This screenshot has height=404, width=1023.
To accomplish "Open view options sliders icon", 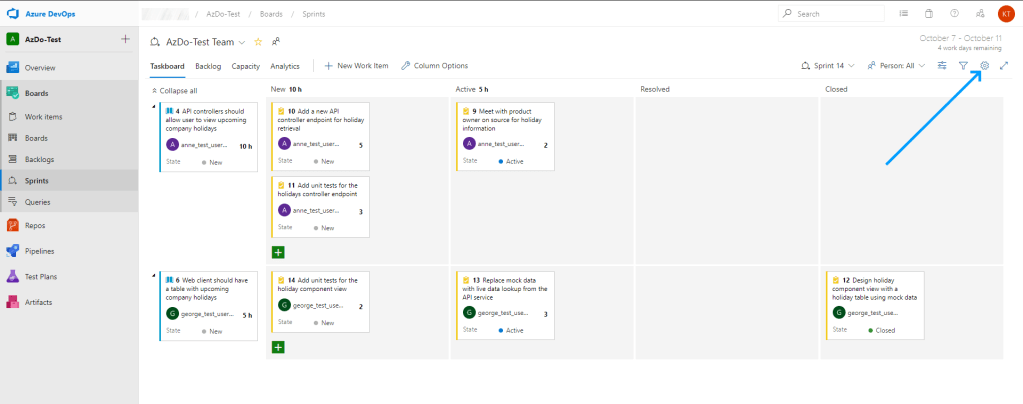I will 942,66.
